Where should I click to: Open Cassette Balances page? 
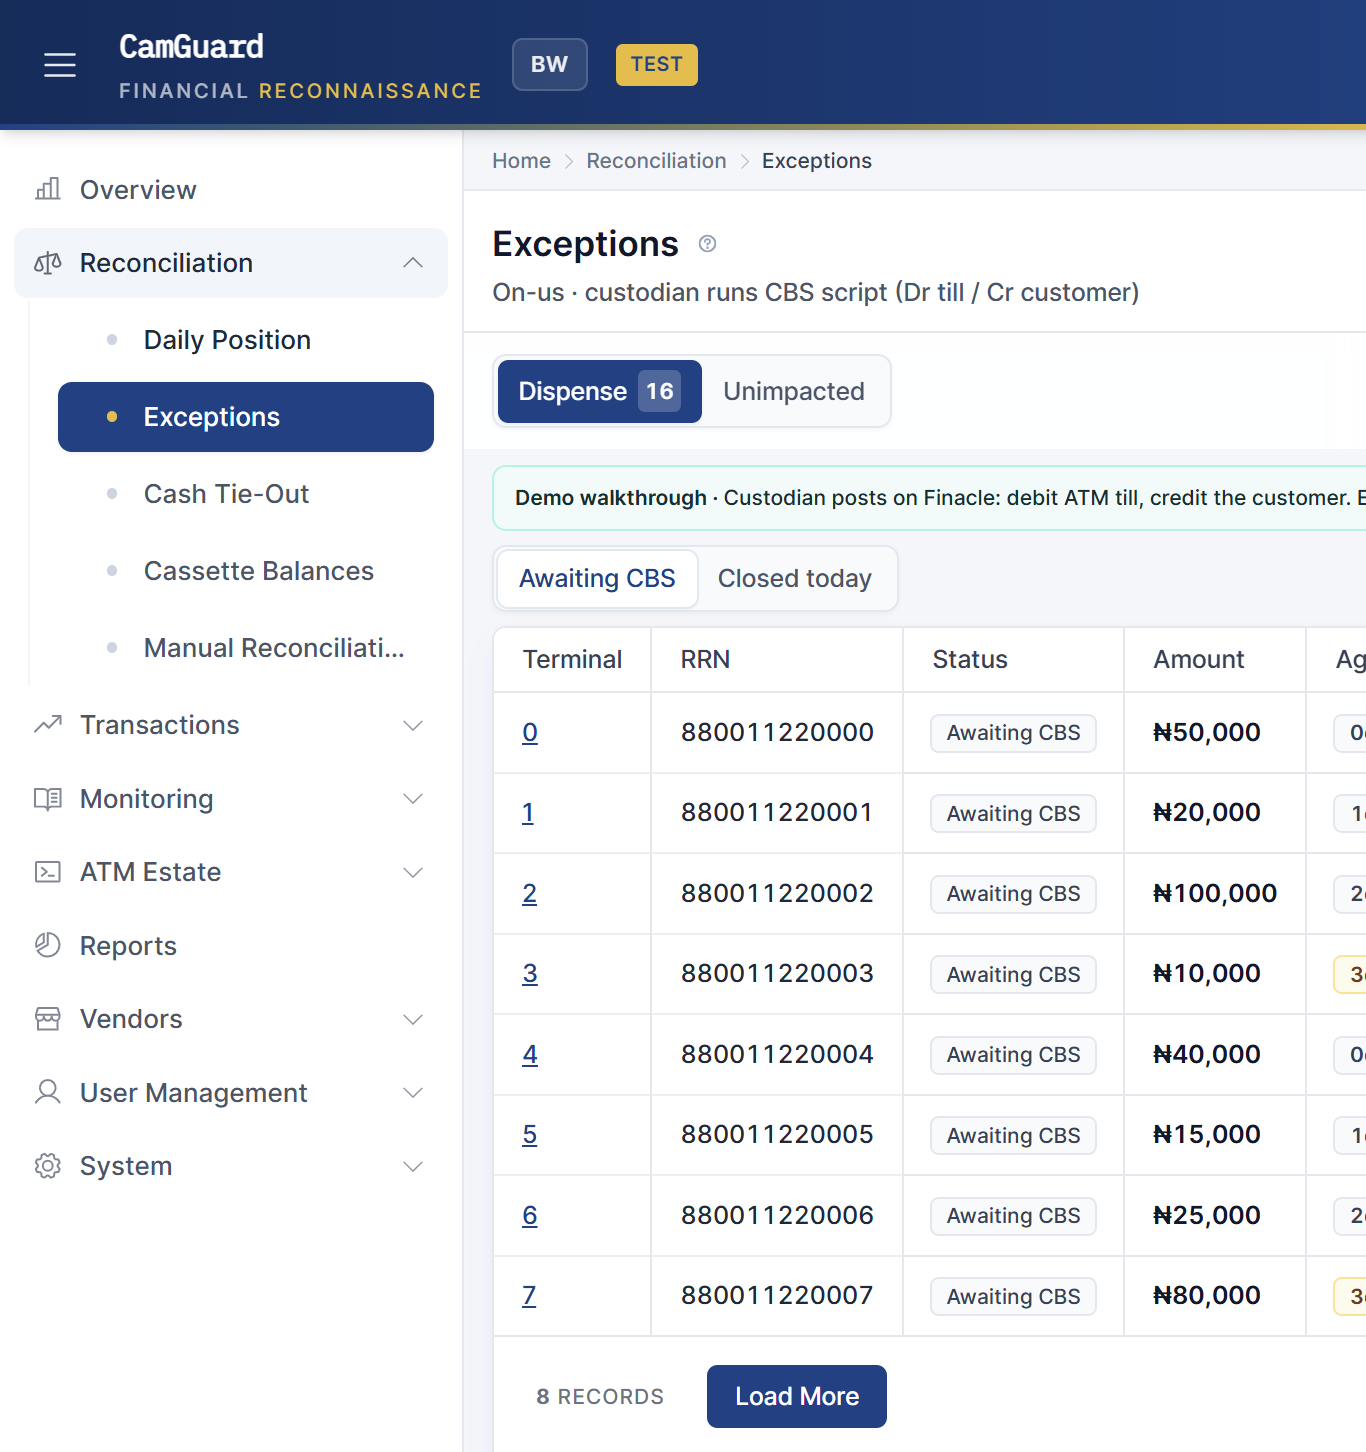point(246,571)
